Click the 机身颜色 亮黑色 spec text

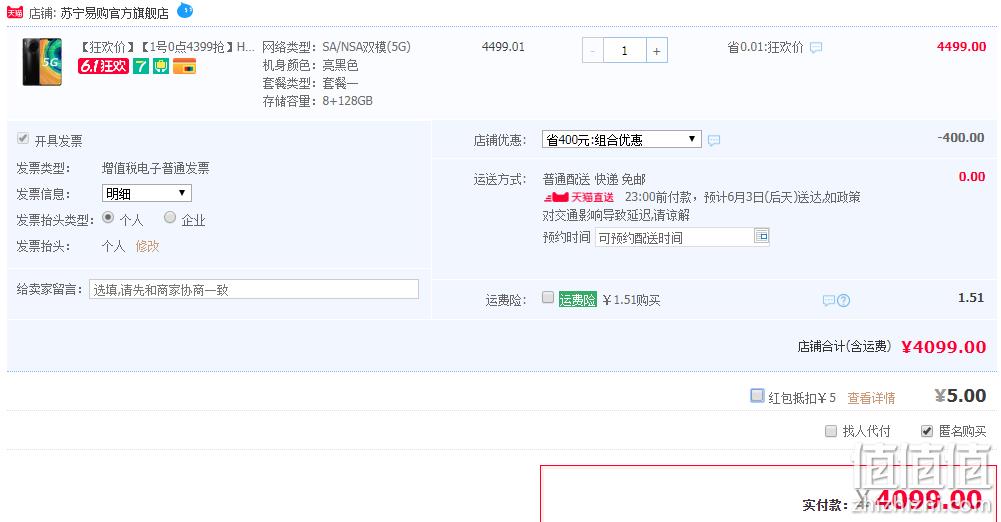tap(310, 65)
